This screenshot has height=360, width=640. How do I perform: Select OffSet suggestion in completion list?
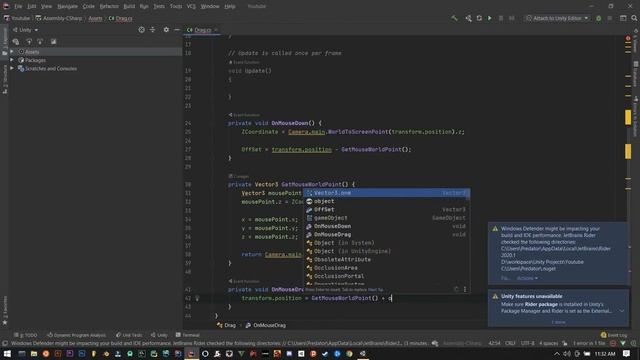(386, 209)
